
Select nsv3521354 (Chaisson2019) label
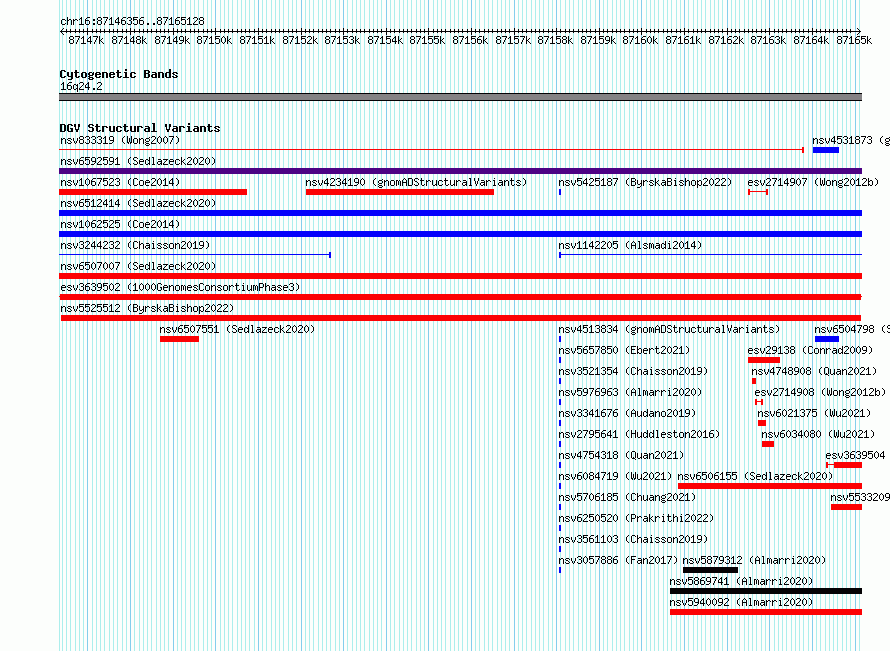pyautogui.click(x=633, y=371)
